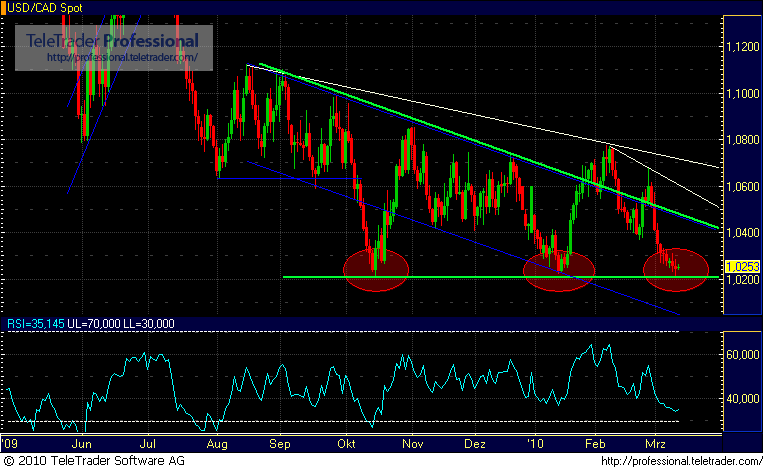Click the Jul label on the time axis
Image resolution: width=763 pixels, height=470 pixels.
pyautogui.click(x=147, y=444)
